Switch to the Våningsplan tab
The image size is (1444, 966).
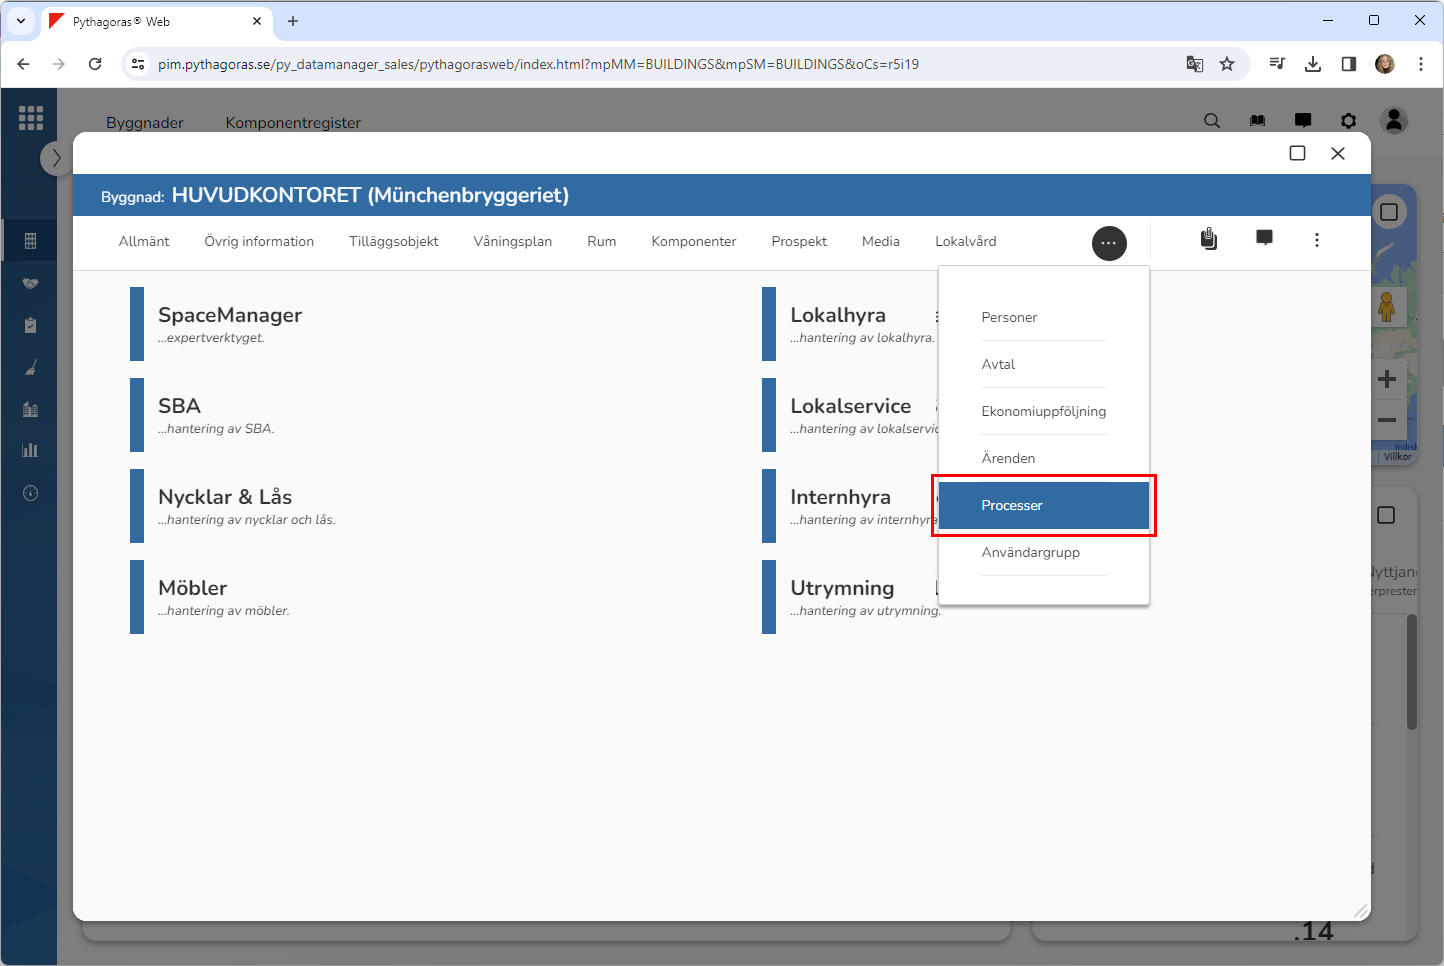[x=512, y=242]
